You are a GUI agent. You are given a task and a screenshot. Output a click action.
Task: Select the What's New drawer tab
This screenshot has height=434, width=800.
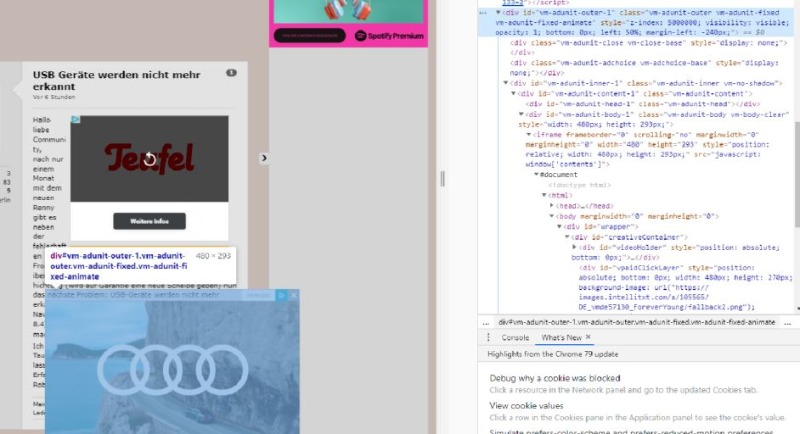[x=561, y=338]
